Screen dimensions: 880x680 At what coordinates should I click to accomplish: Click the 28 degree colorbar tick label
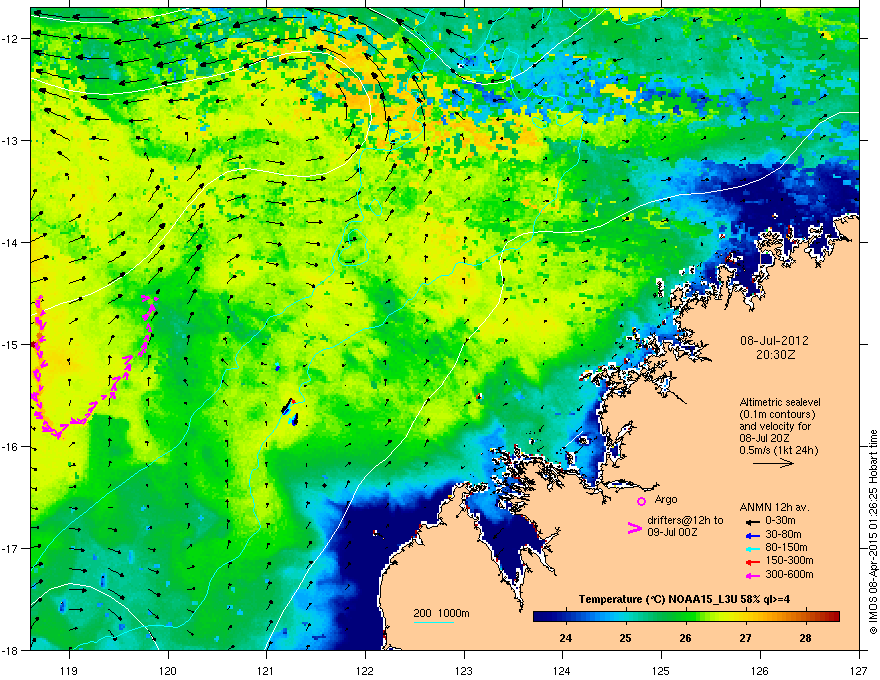805,638
